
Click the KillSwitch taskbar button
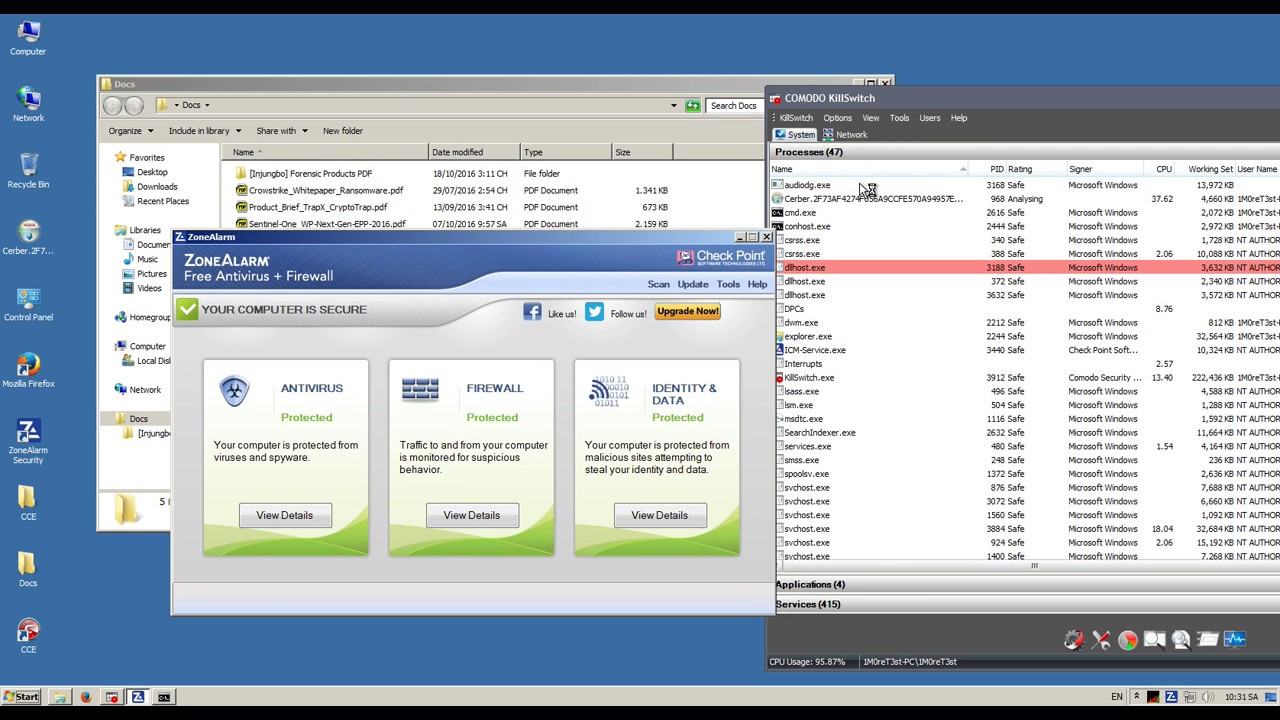(x=112, y=697)
